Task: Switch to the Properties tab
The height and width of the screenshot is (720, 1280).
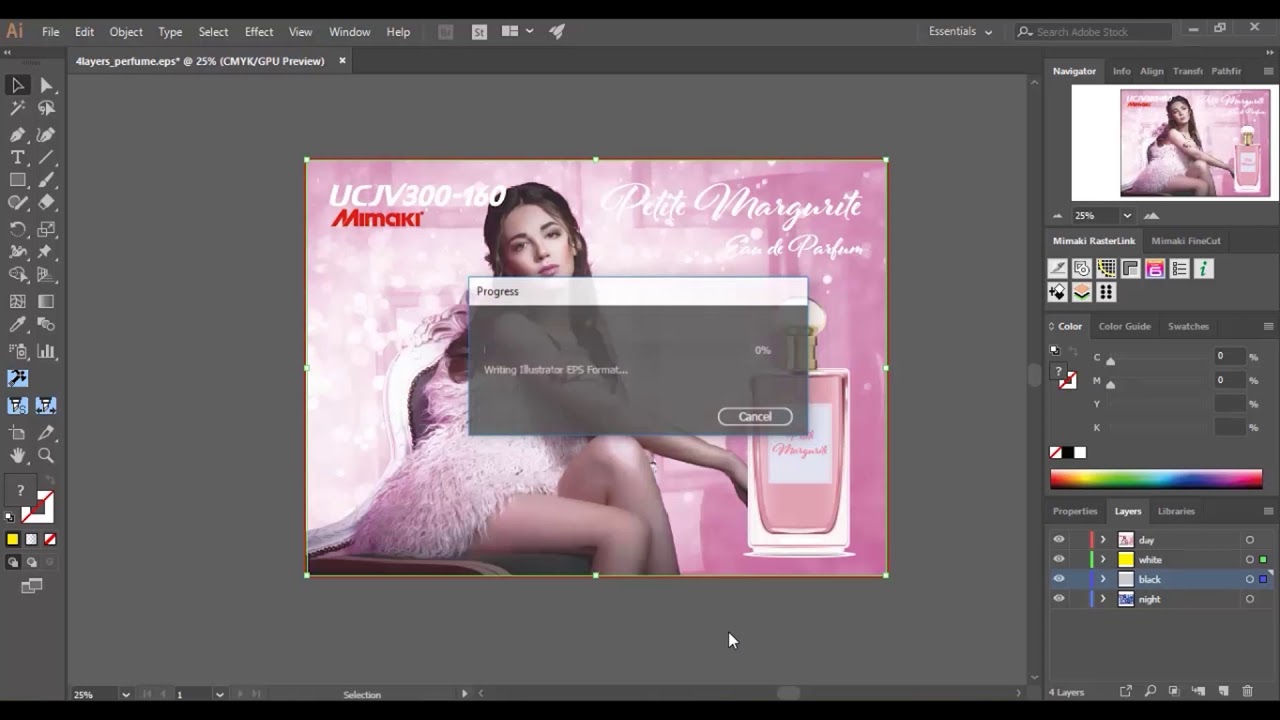Action: (1075, 511)
